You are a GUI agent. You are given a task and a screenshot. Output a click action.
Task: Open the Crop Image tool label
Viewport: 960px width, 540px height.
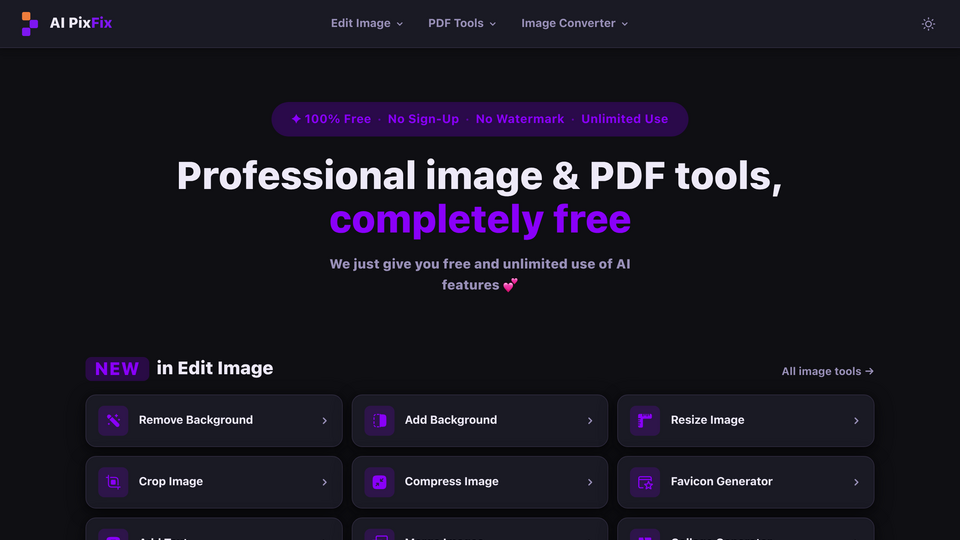tap(171, 481)
